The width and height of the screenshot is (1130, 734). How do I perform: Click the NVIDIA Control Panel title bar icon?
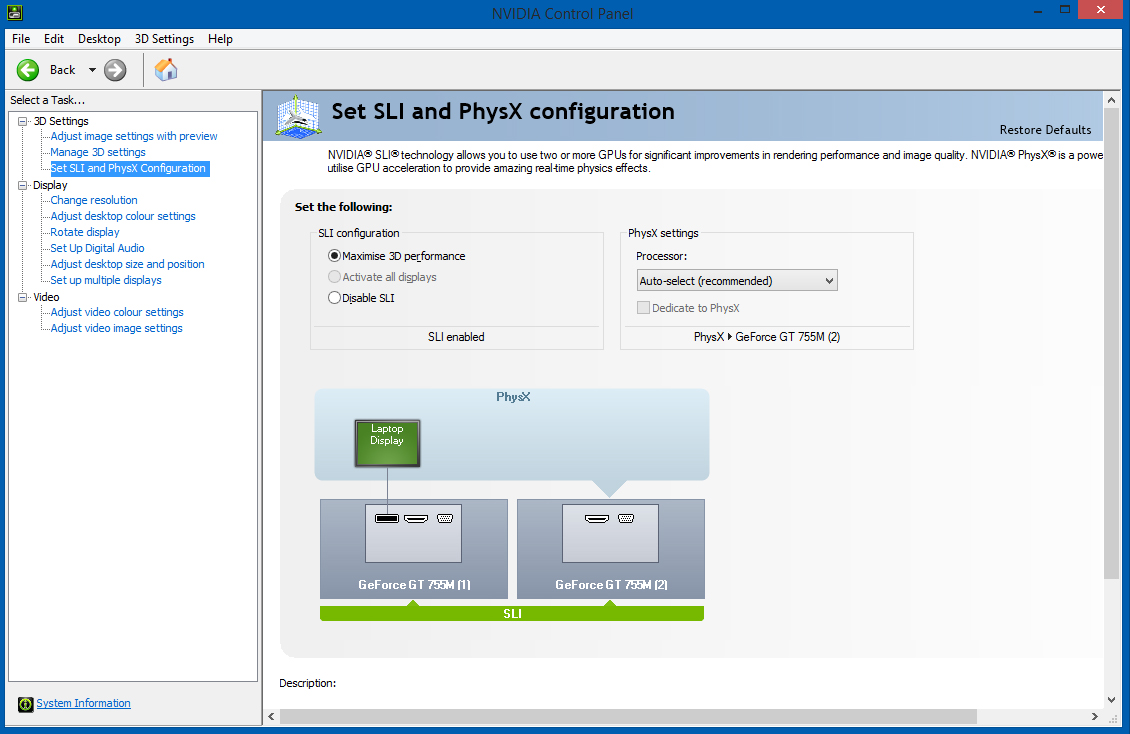coord(14,12)
